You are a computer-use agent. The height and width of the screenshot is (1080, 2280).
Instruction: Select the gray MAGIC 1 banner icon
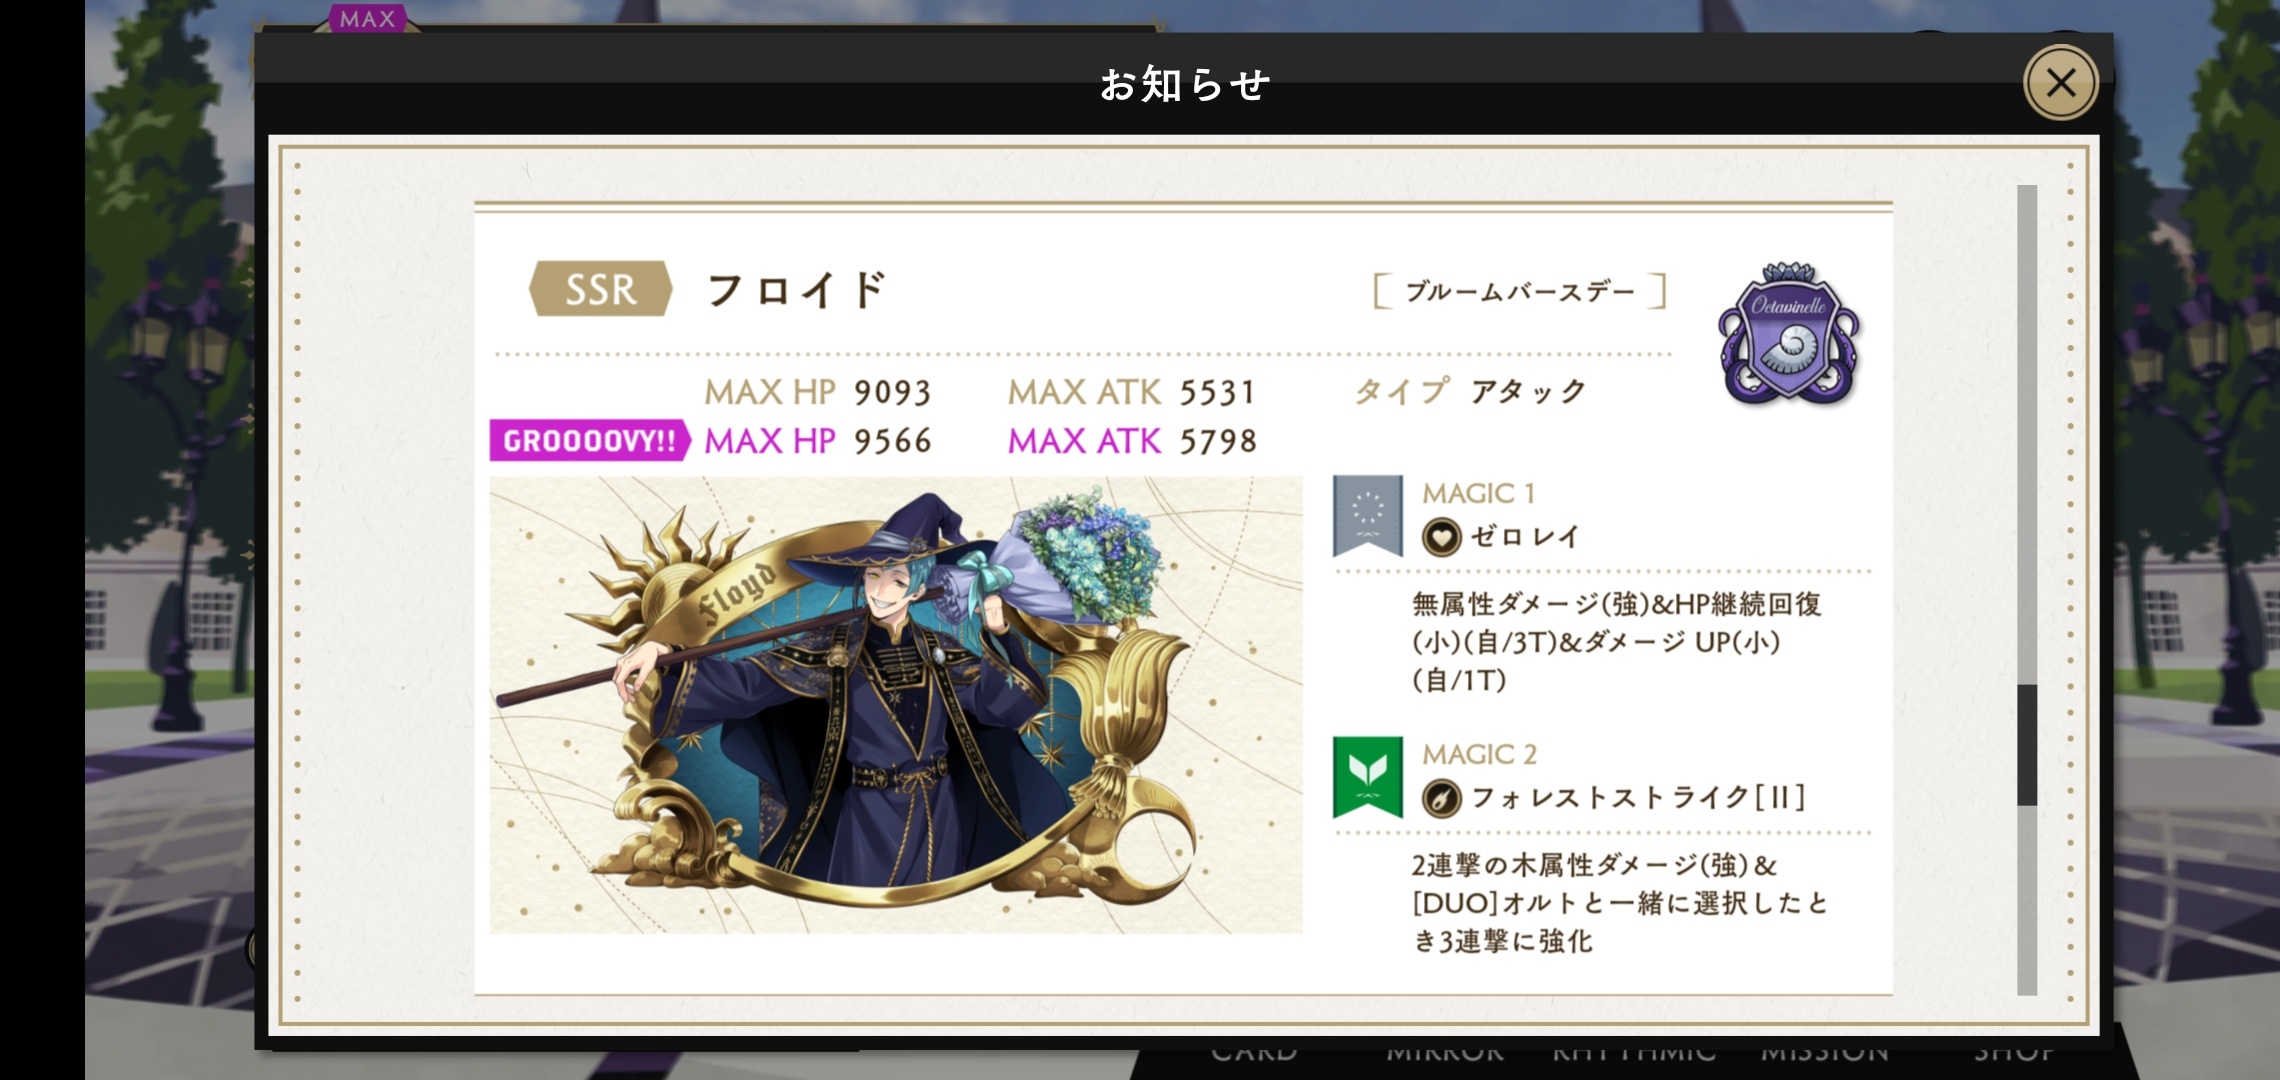click(x=1367, y=516)
